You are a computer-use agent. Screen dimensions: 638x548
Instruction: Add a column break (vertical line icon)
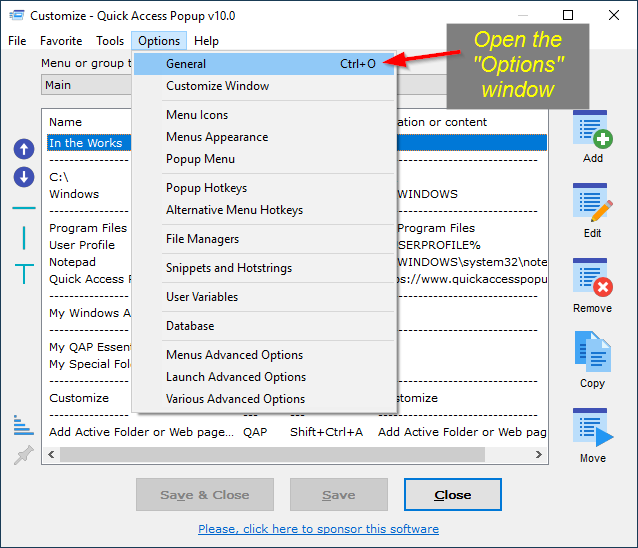(24, 238)
